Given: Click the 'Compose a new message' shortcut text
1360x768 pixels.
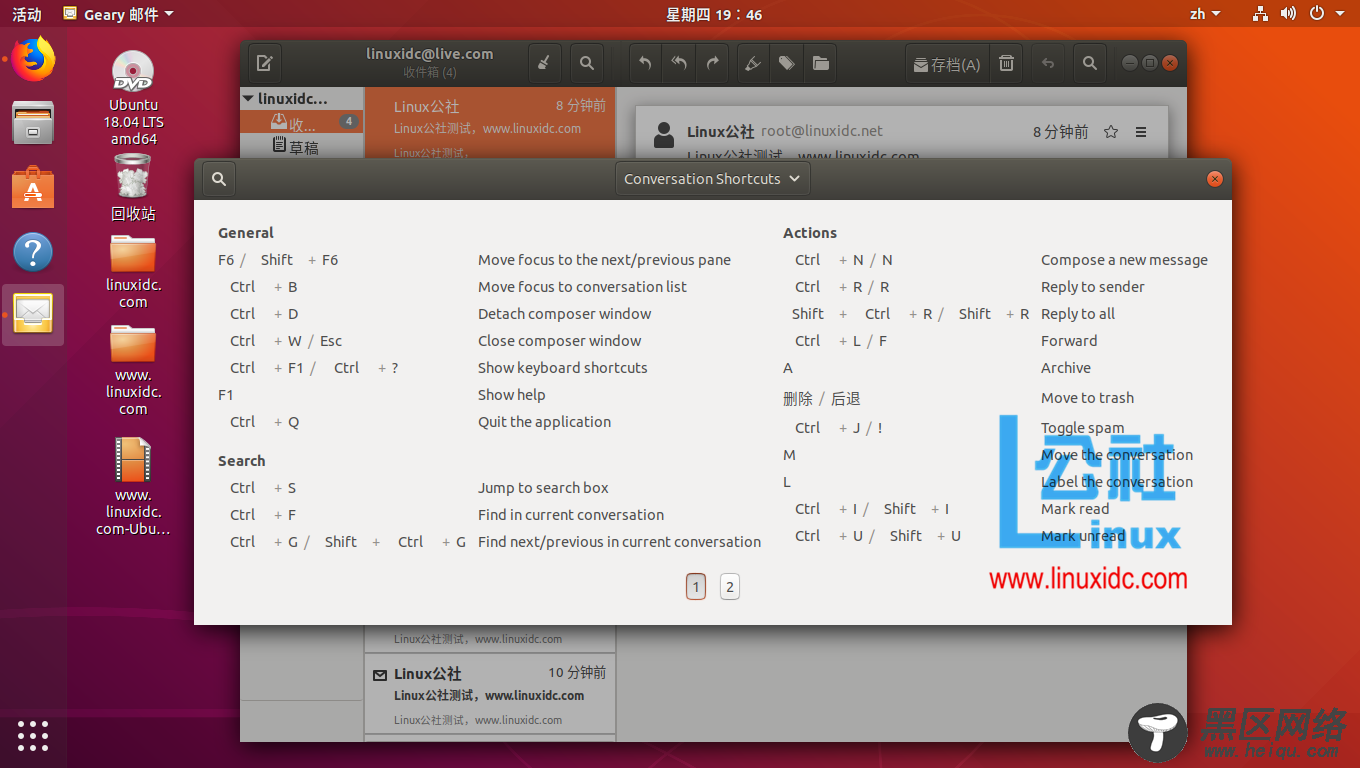Looking at the screenshot, I should (x=1124, y=260).
